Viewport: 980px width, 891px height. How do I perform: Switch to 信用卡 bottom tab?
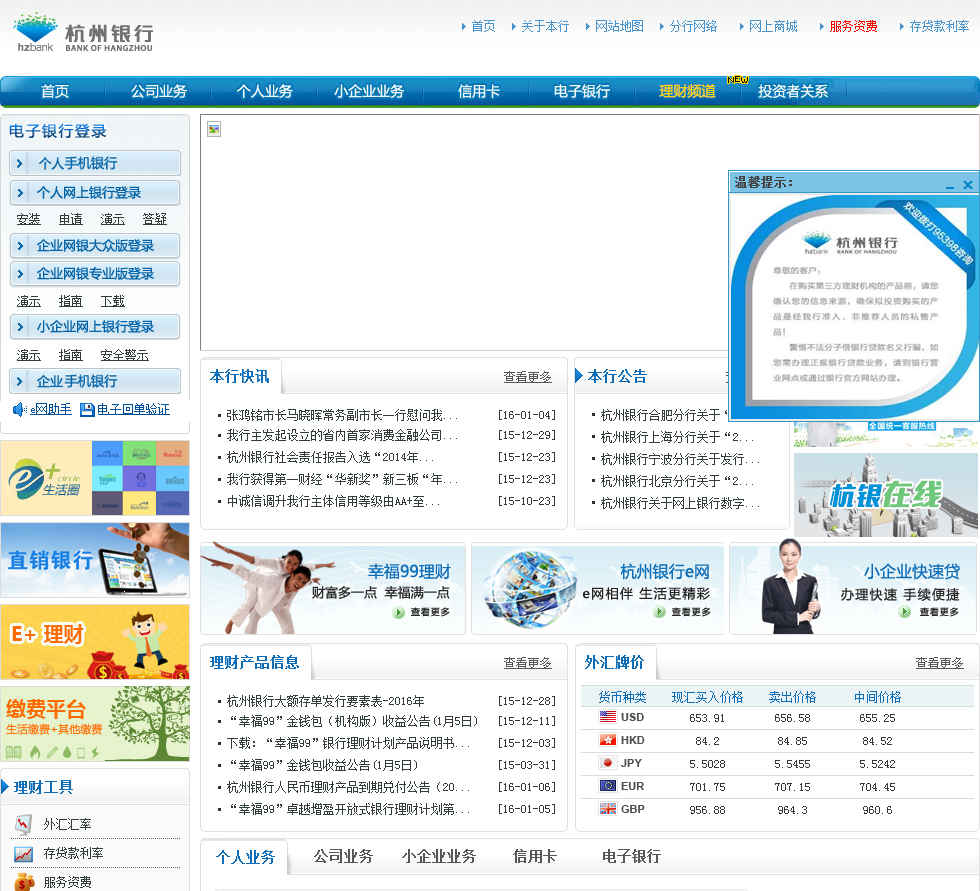click(534, 857)
